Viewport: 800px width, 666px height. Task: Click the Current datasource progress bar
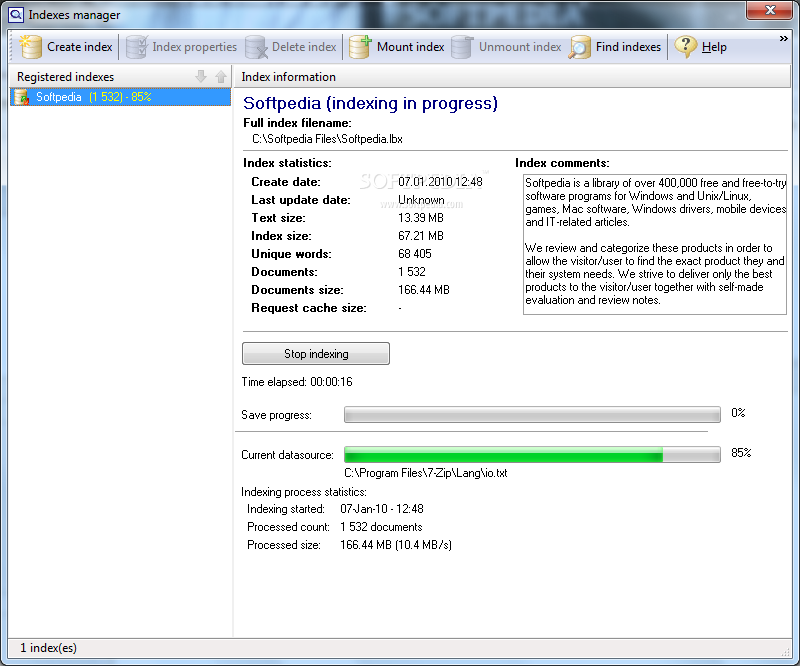point(532,454)
